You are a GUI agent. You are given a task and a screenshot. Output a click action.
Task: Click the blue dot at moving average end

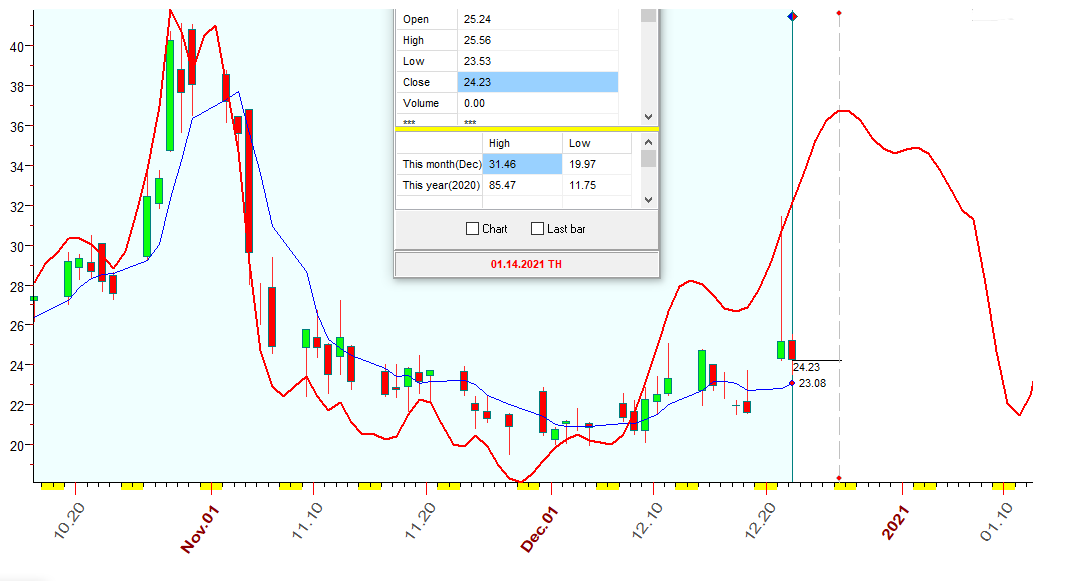click(792, 383)
